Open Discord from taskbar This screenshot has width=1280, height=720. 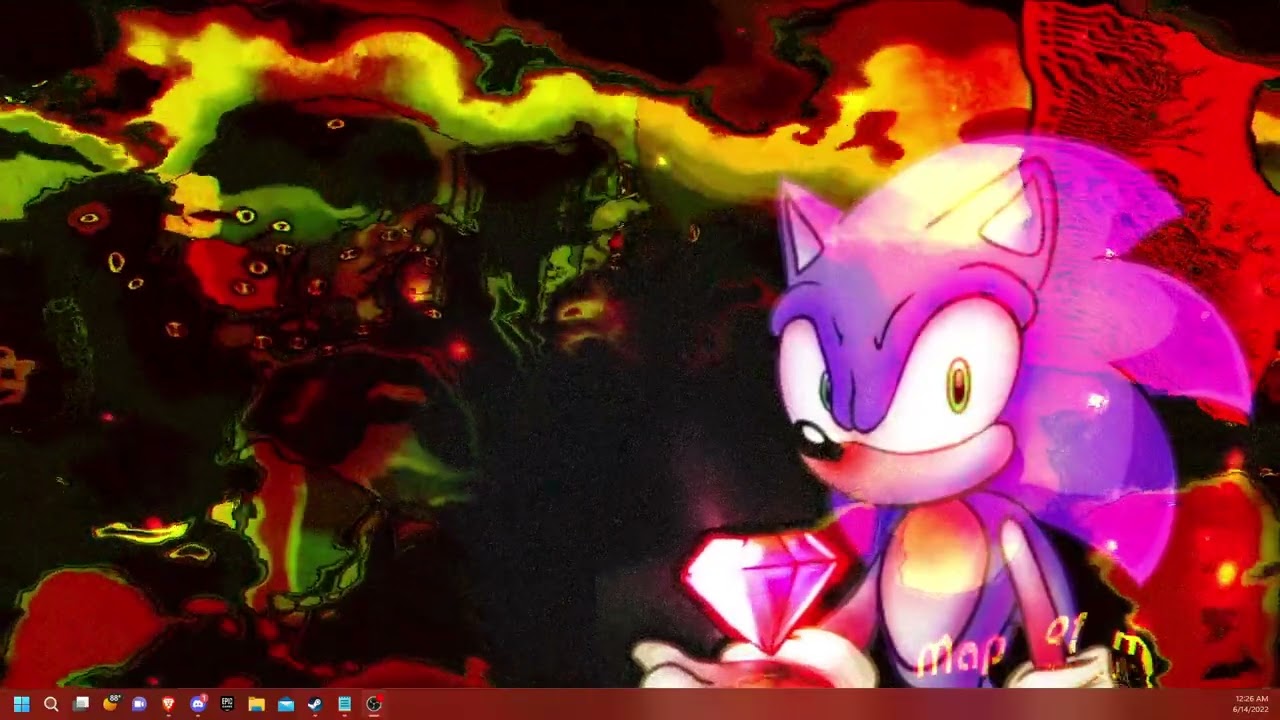point(198,704)
